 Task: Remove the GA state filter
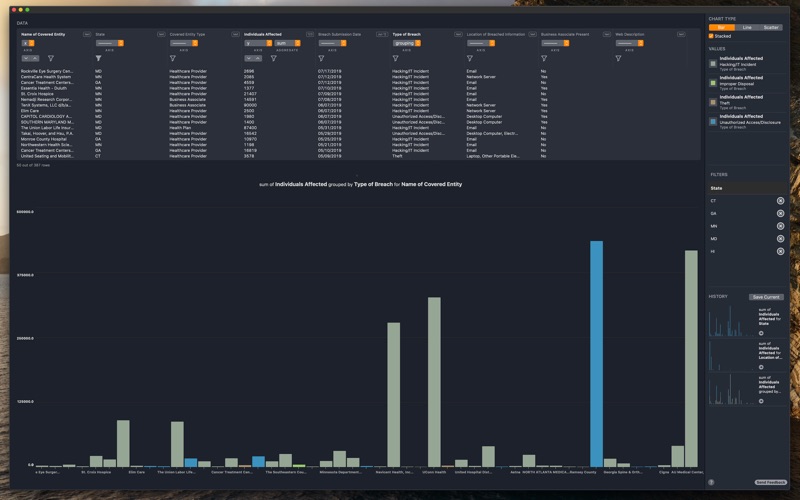click(x=780, y=214)
